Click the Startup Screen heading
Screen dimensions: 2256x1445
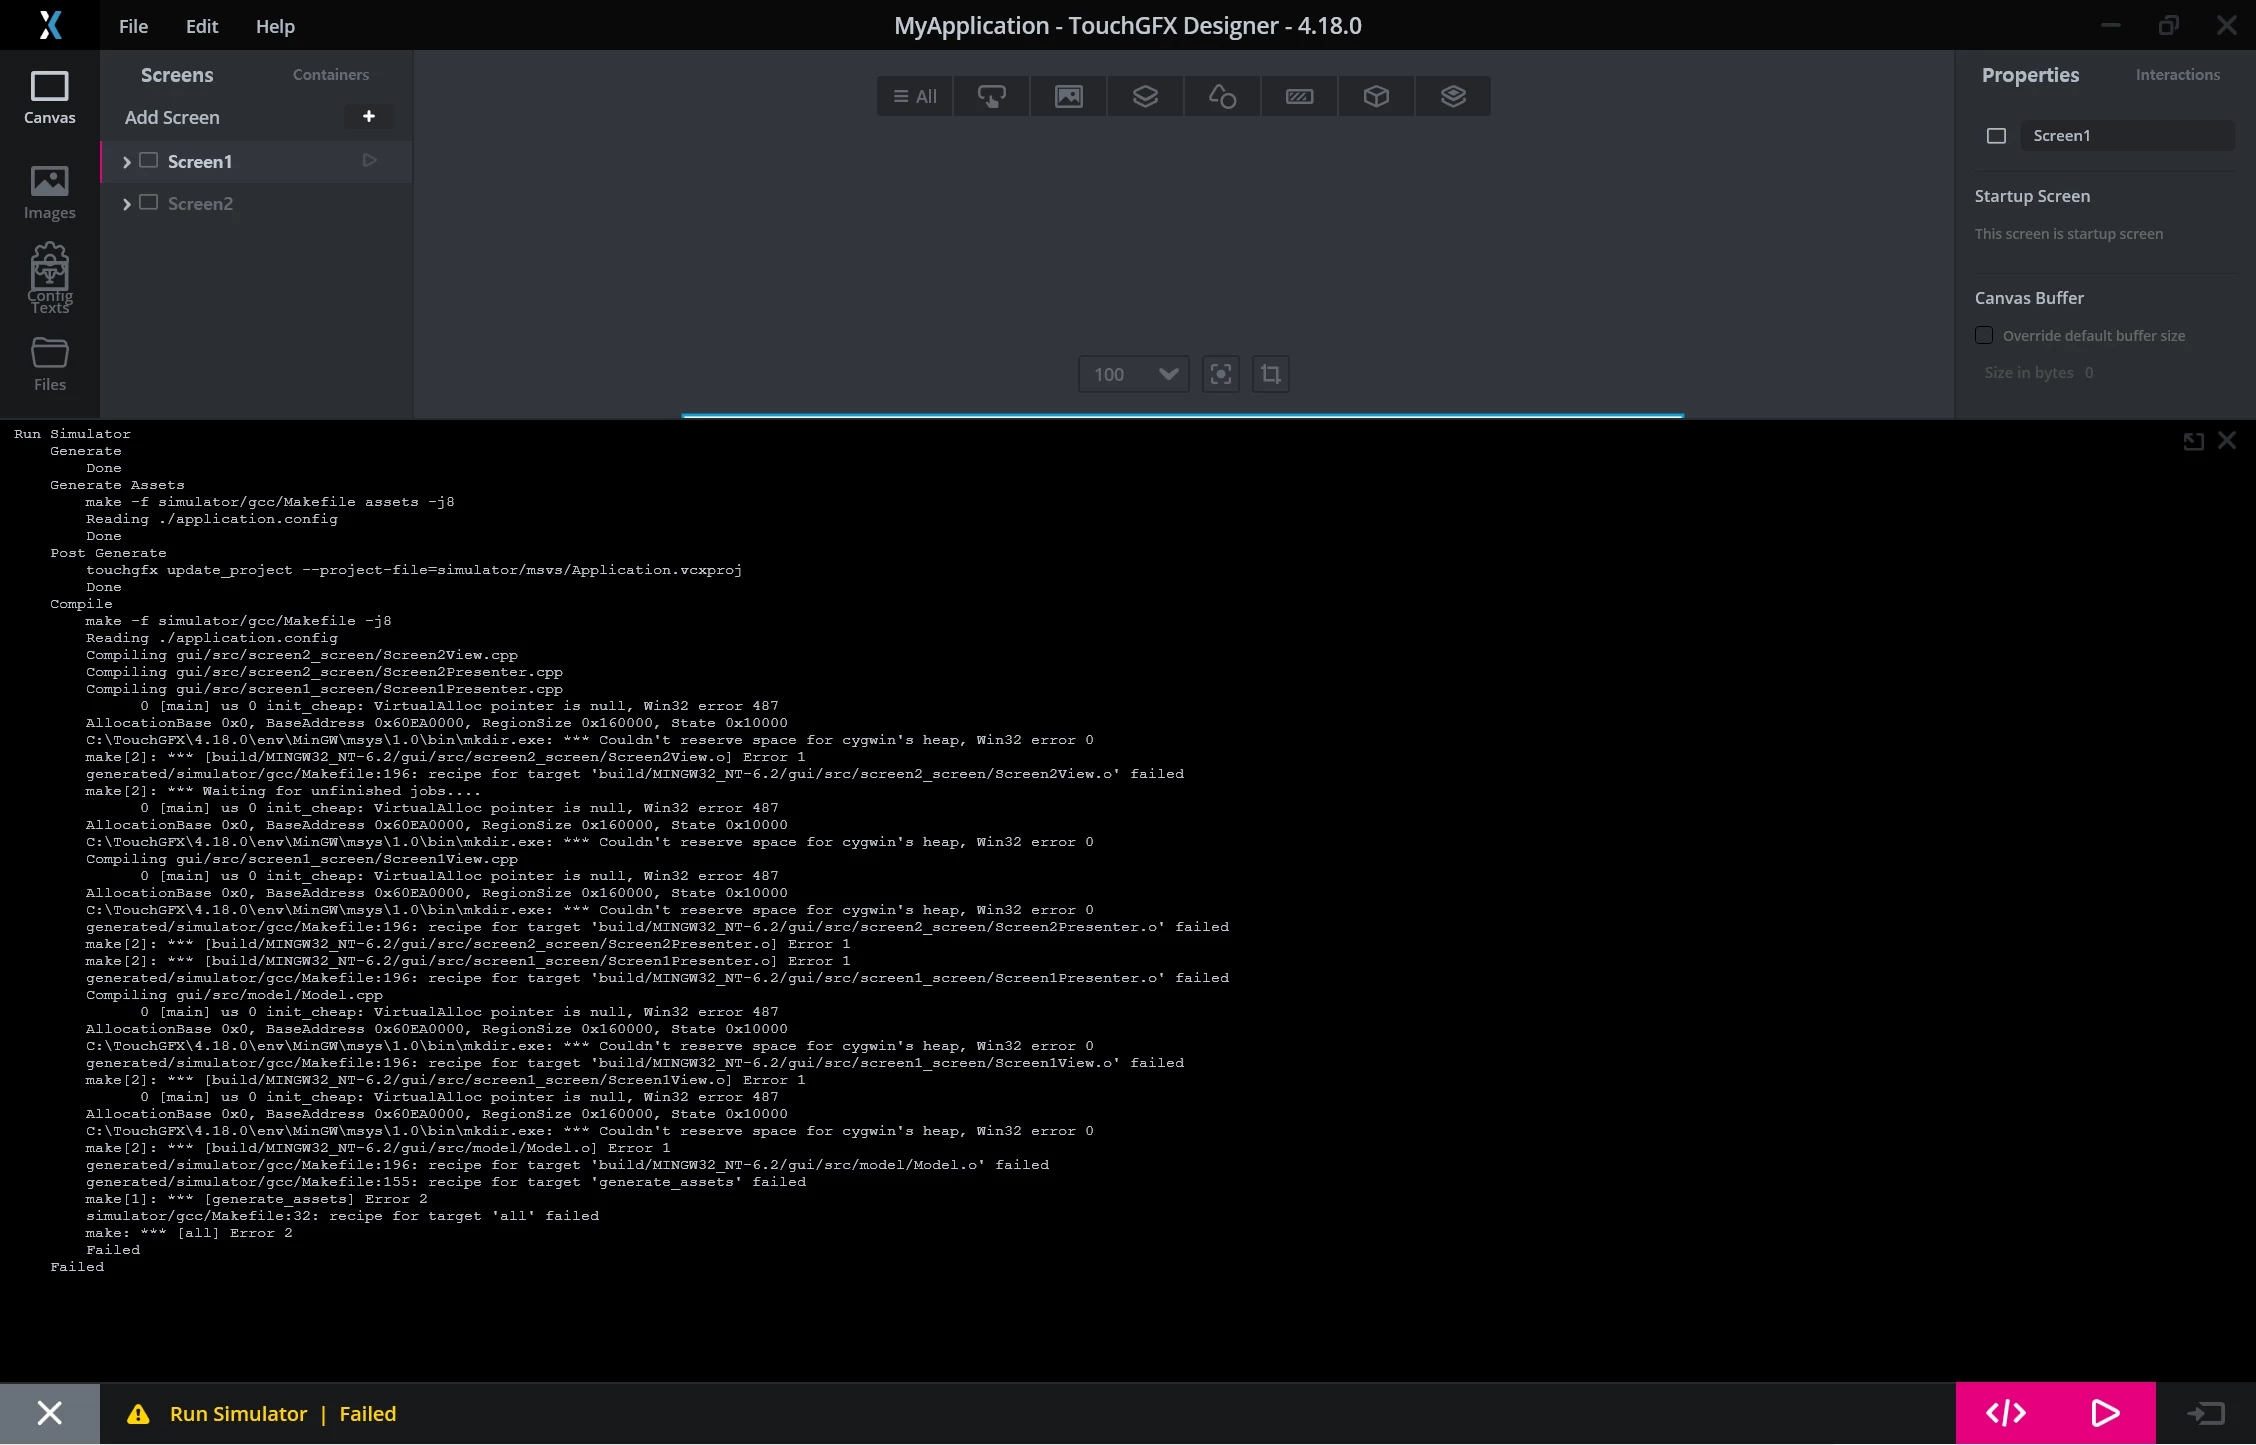tap(2032, 196)
